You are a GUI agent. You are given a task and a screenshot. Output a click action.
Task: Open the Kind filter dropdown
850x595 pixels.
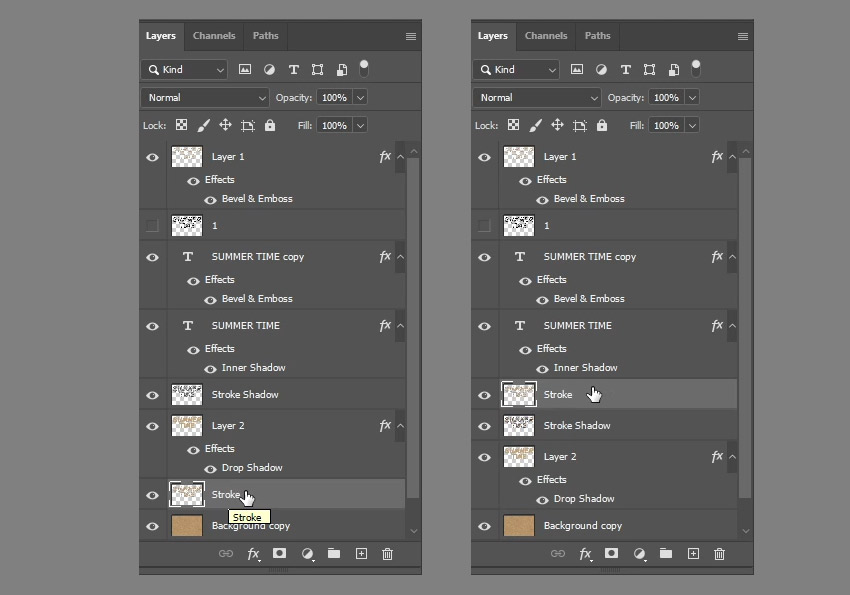click(x=184, y=69)
